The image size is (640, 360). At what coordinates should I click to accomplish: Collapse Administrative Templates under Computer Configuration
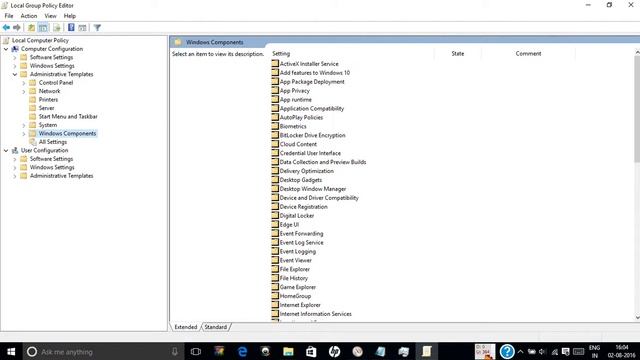tap(15, 74)
